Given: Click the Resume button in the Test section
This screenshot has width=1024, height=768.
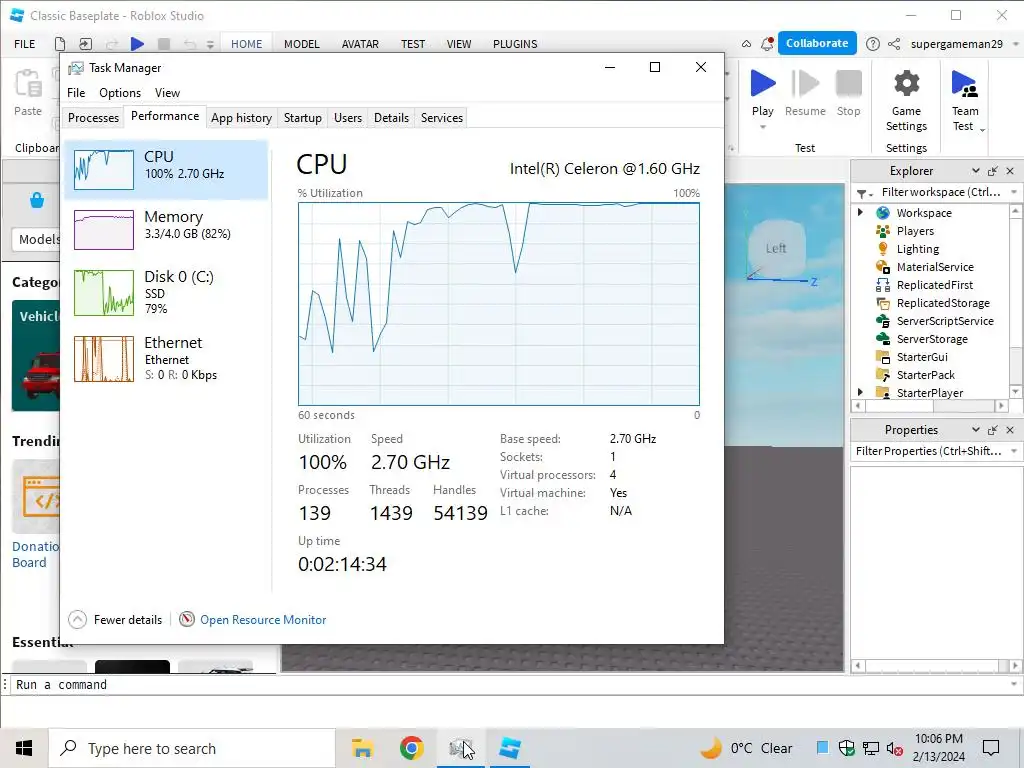Looking at the screenshot, I should [x=805, y=93].
